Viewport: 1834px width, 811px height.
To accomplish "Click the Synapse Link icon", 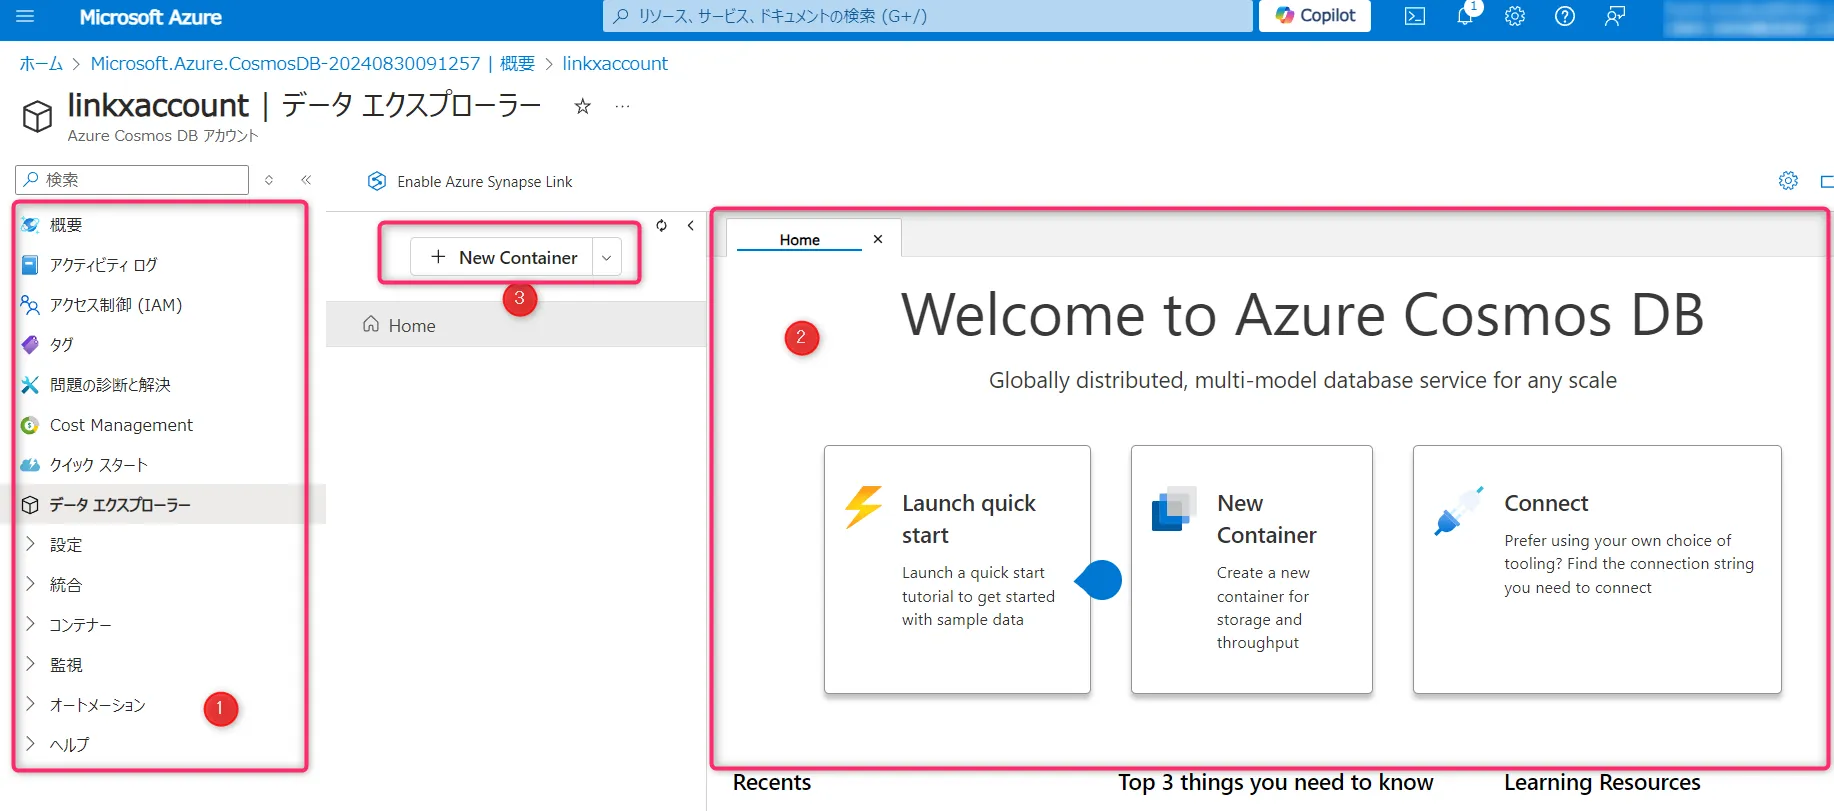I will pos(377,181).
